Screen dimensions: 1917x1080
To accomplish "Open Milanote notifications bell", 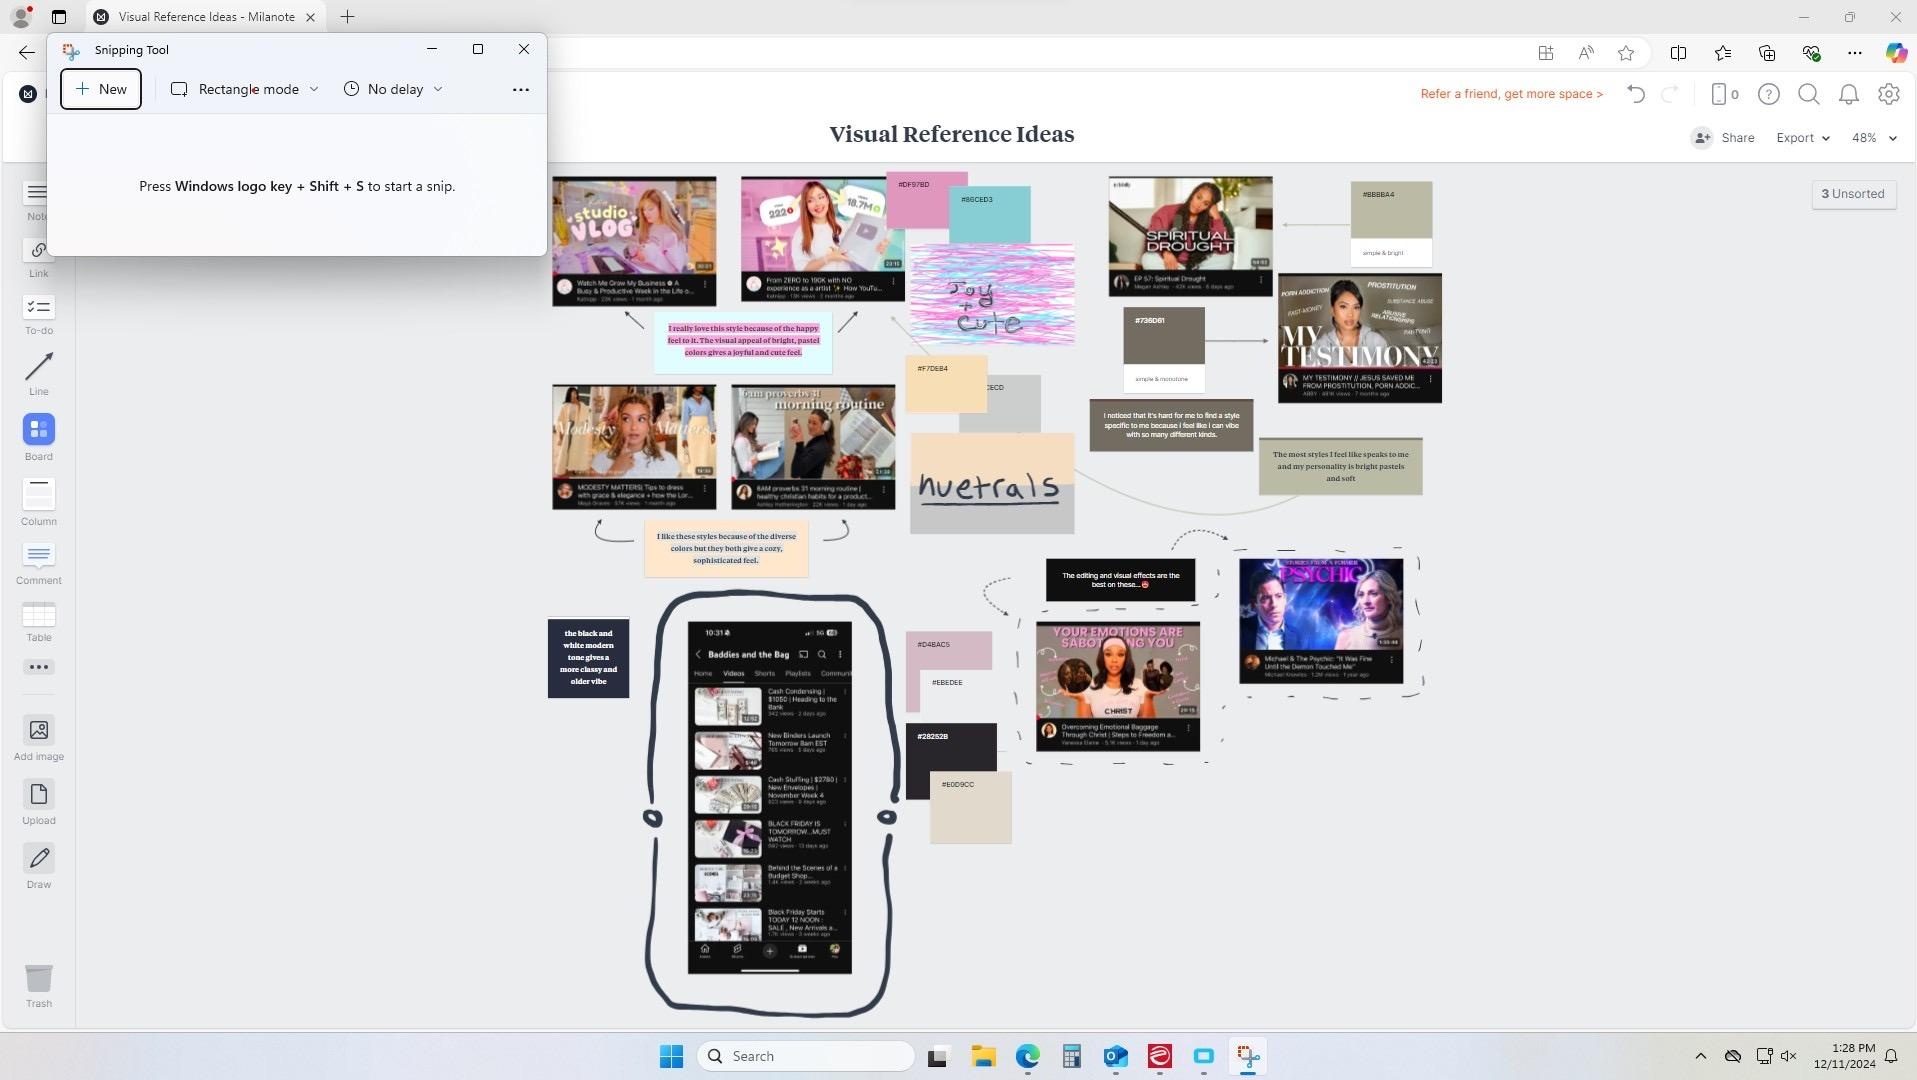I will [1849, 94].
